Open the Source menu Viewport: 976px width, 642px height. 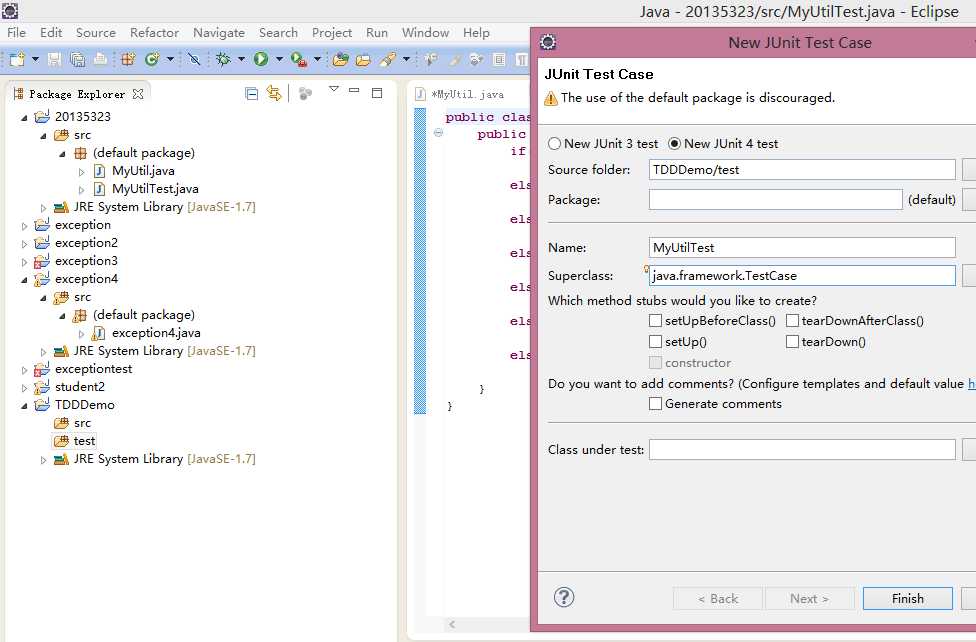(x=96, y=32)
